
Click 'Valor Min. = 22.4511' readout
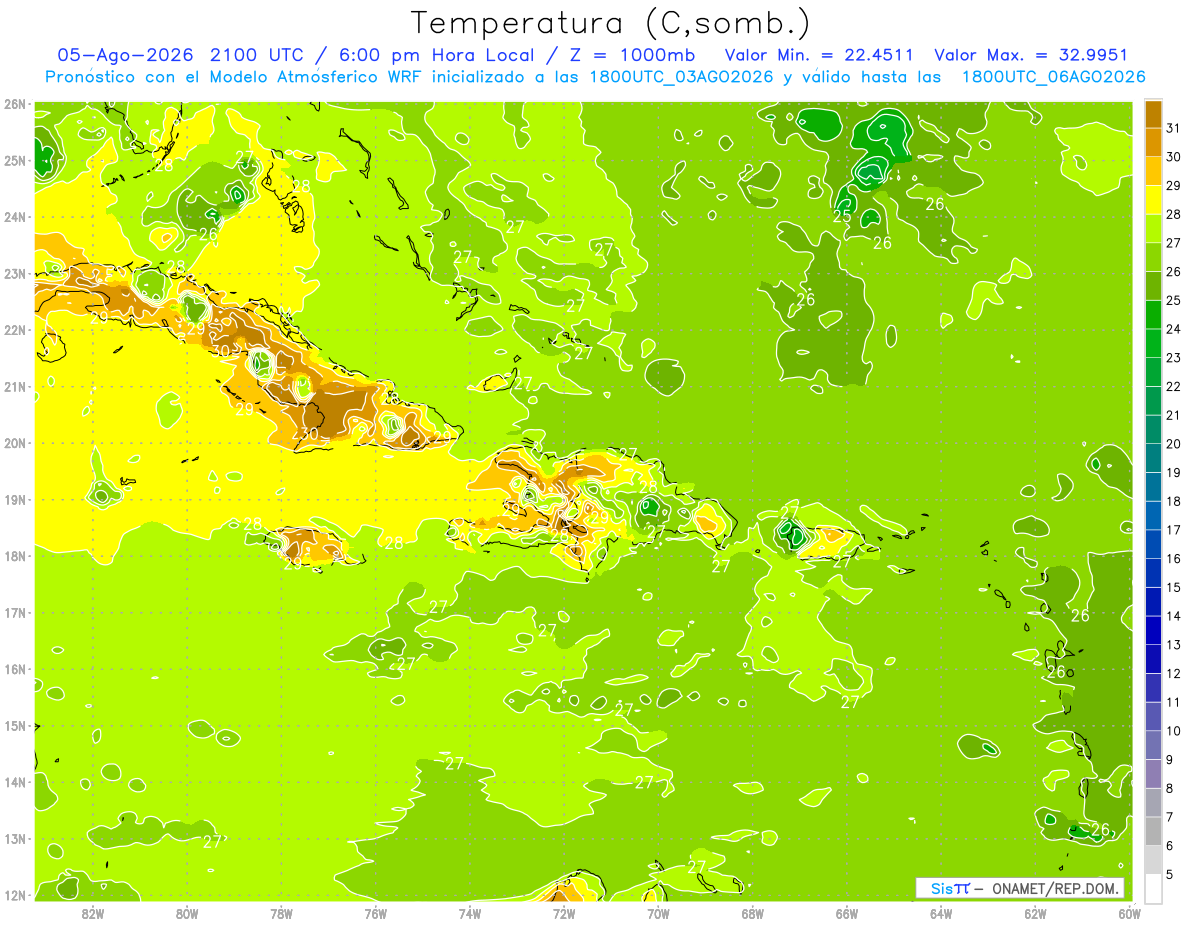(x=821, y=55)
